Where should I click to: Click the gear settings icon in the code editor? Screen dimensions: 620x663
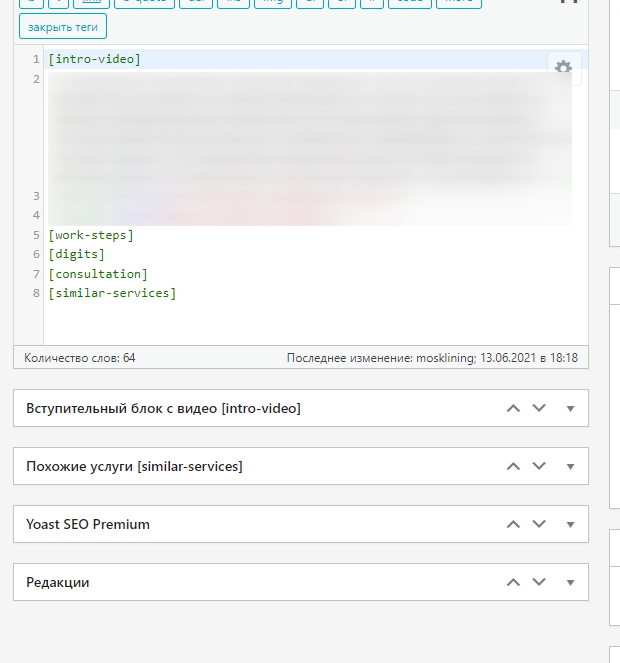[x=563, y=67]
